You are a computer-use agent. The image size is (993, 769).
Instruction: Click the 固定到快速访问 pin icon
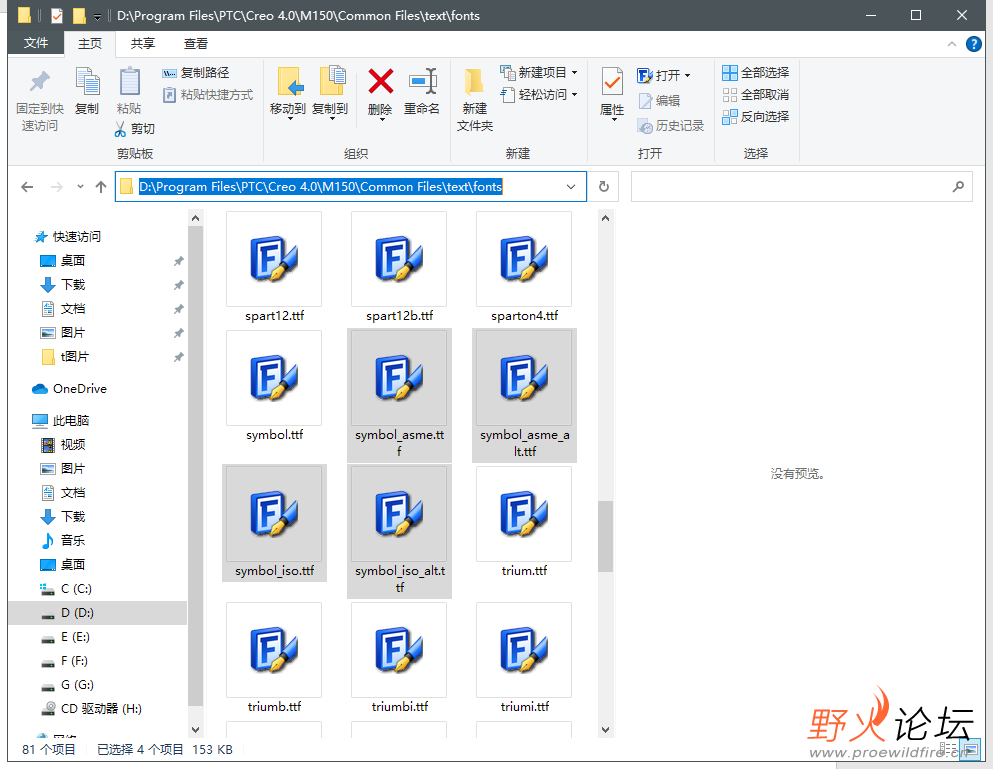point(39,81)
